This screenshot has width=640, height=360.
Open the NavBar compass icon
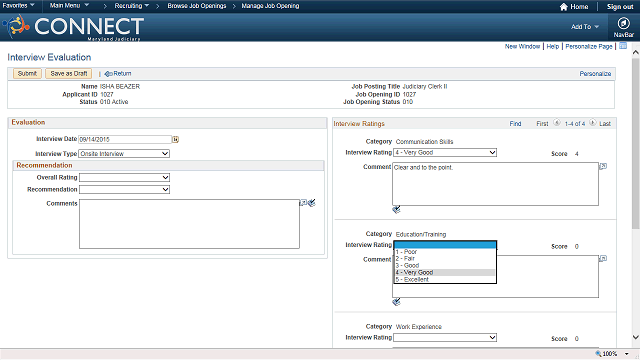pyautogui.click(x=623, y=23)
